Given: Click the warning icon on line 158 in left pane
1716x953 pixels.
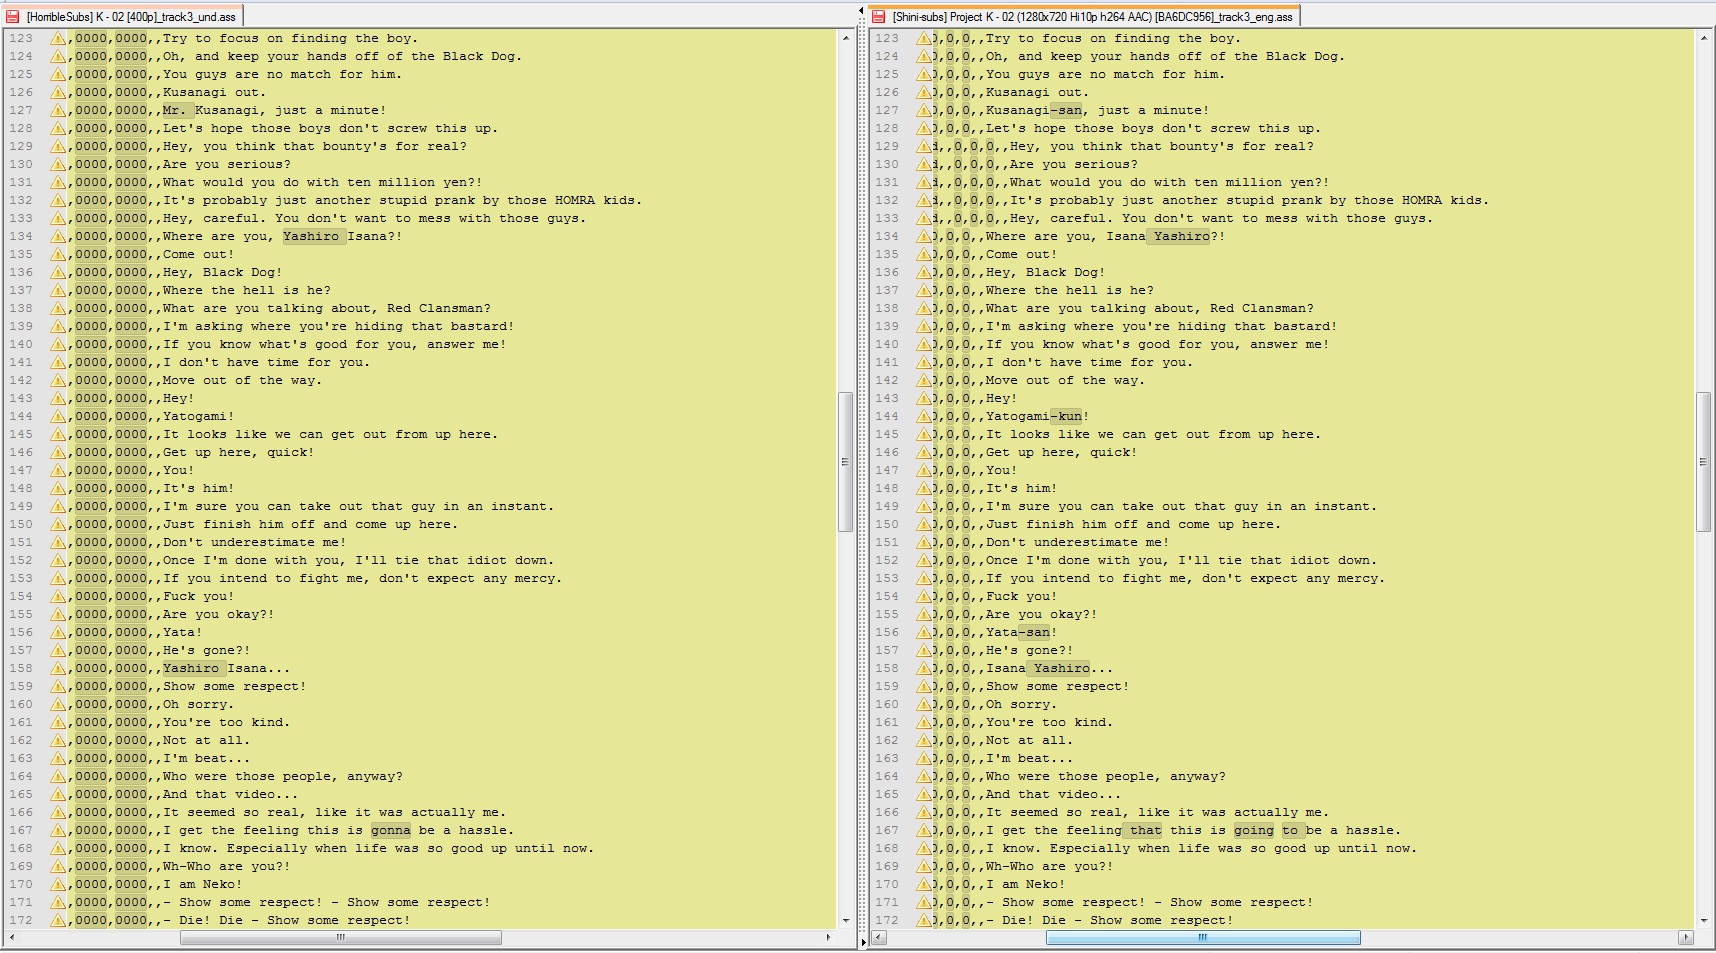Looking at the screenshot, I should click(x=59, y=669).
